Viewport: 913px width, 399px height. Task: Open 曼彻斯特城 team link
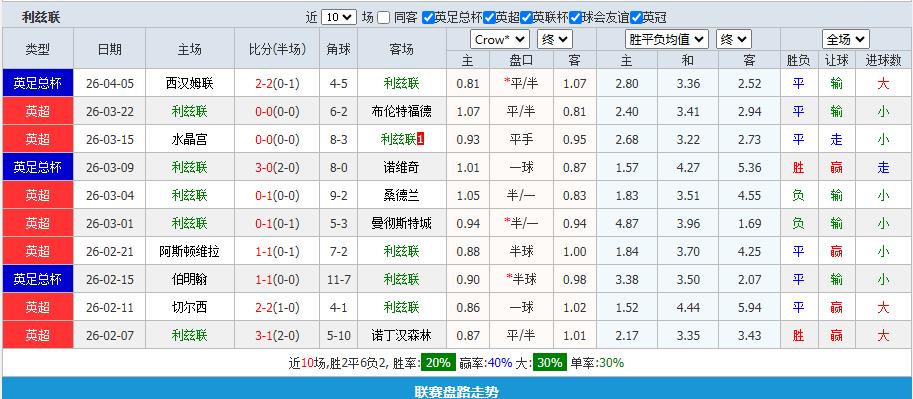[x=402, y=223]
